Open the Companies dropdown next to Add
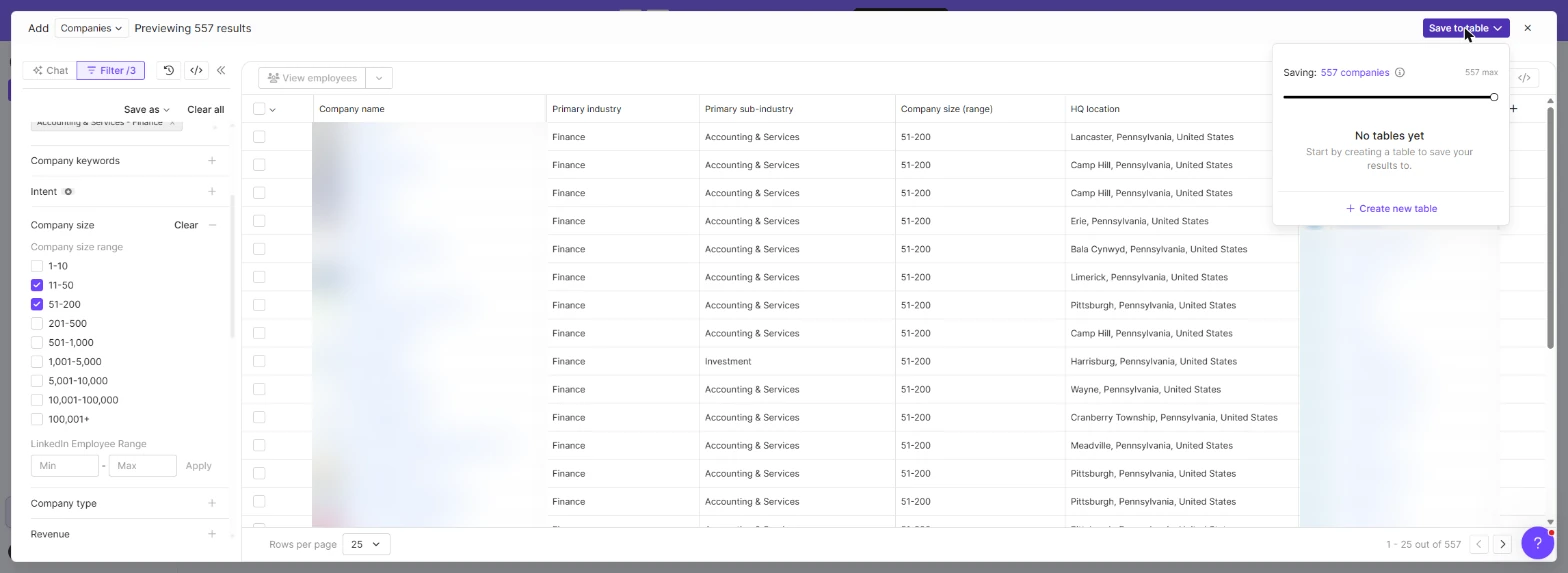This screenshot has height=573, width=1568. pyautogui.click(x=91, y=28)
